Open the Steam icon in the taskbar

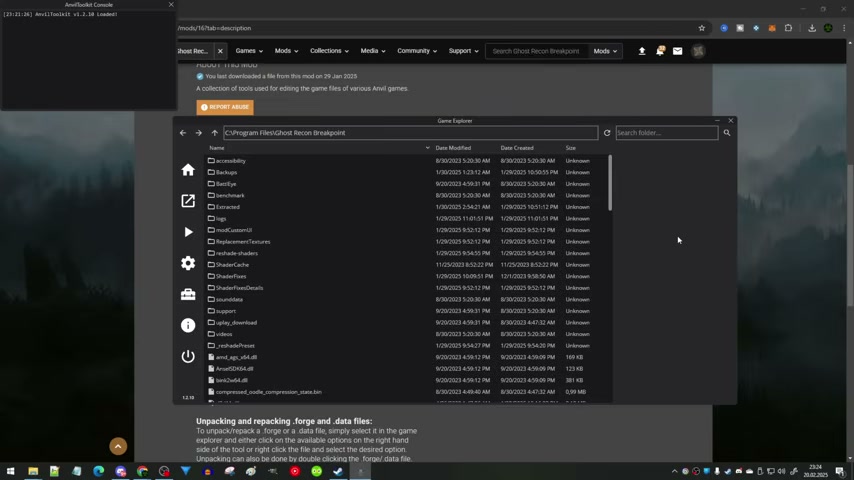338,471
